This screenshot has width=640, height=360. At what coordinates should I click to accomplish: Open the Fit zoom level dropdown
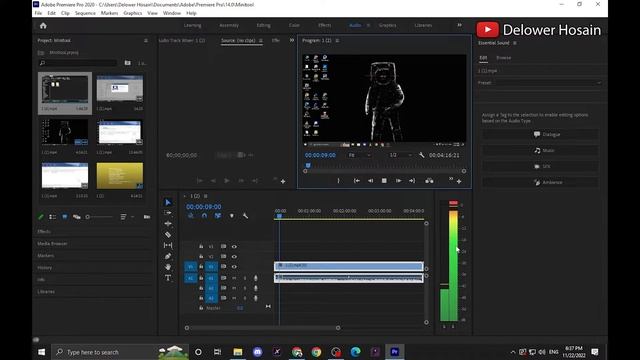pyautogui.click(x=359, y=155)
